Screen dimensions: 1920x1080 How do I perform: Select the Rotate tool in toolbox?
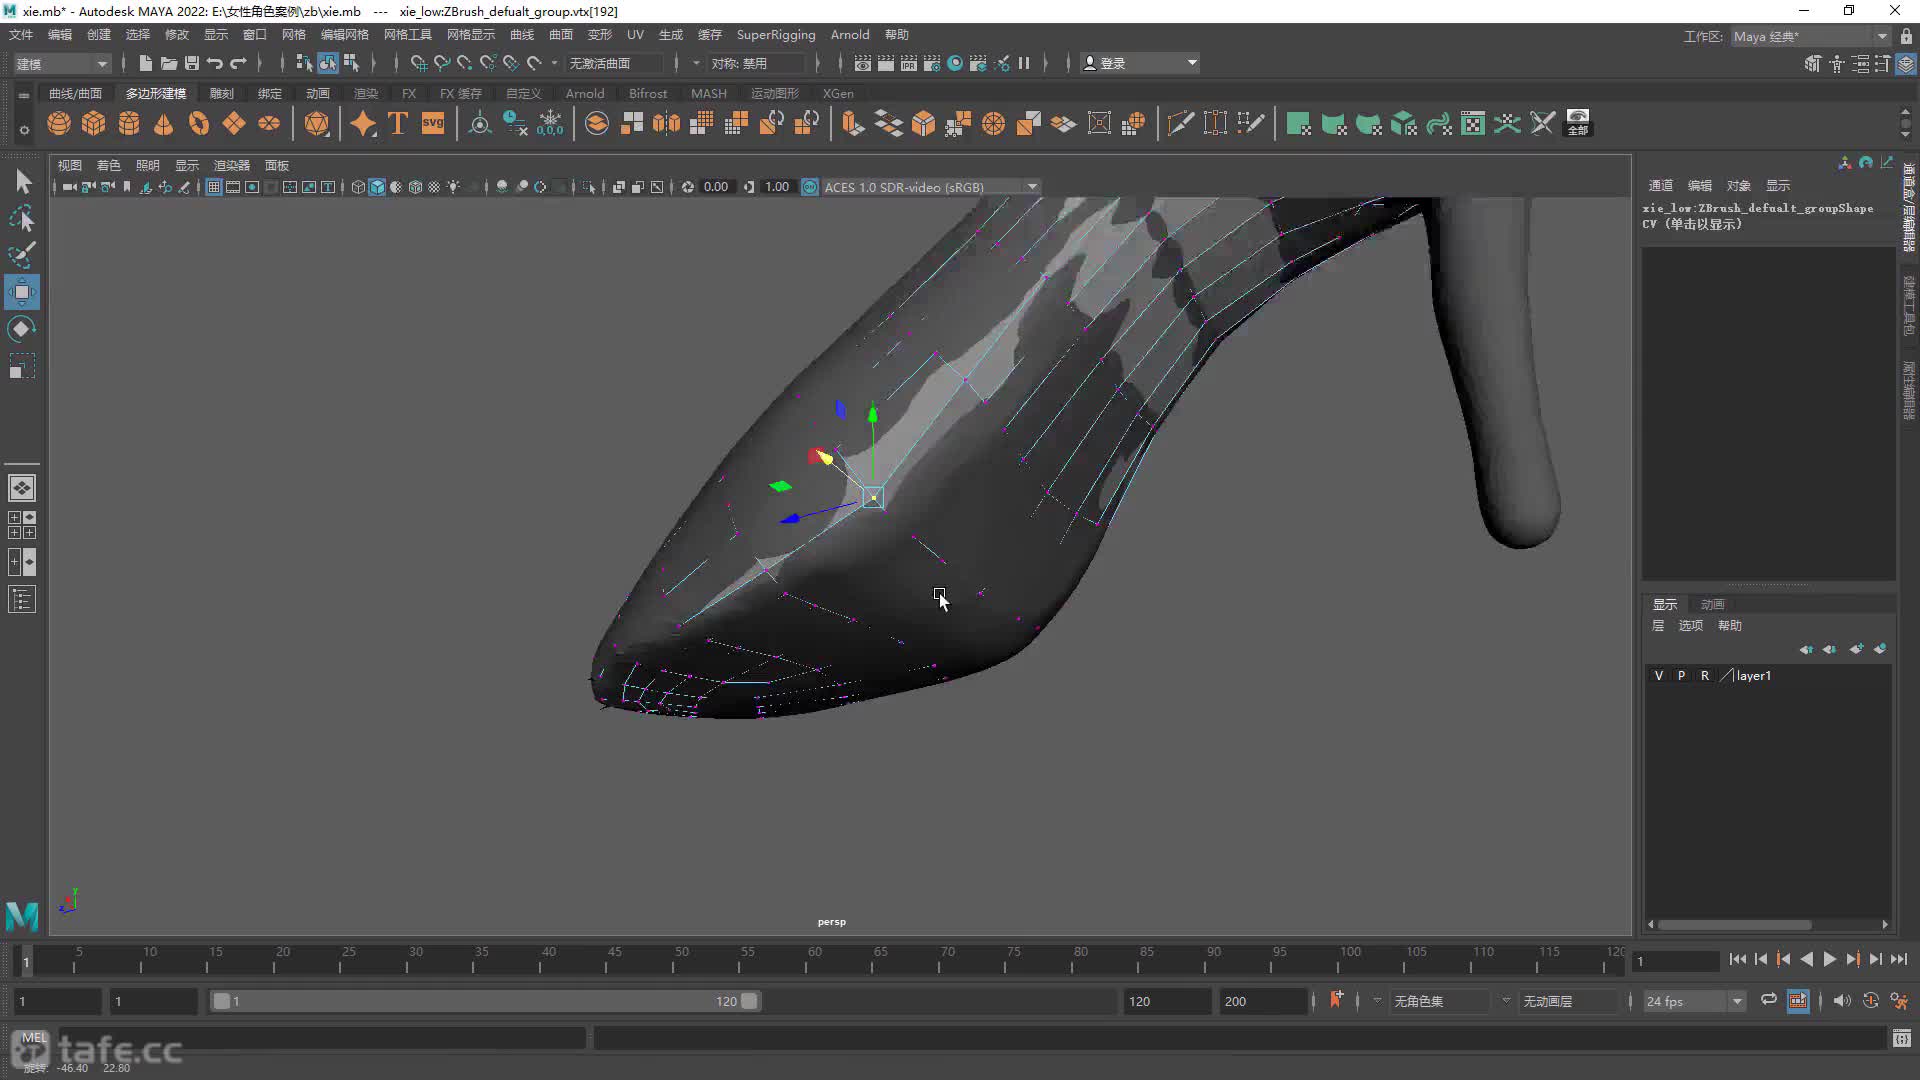click(x=22, y=329)
